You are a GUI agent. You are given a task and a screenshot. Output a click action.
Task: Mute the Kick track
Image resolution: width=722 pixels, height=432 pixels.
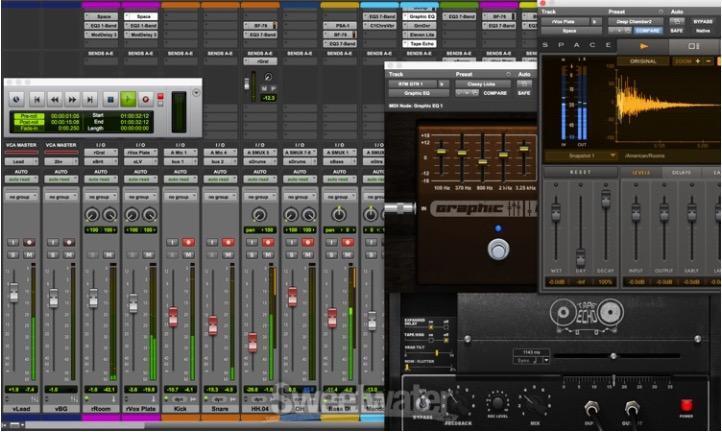[188, 254]
